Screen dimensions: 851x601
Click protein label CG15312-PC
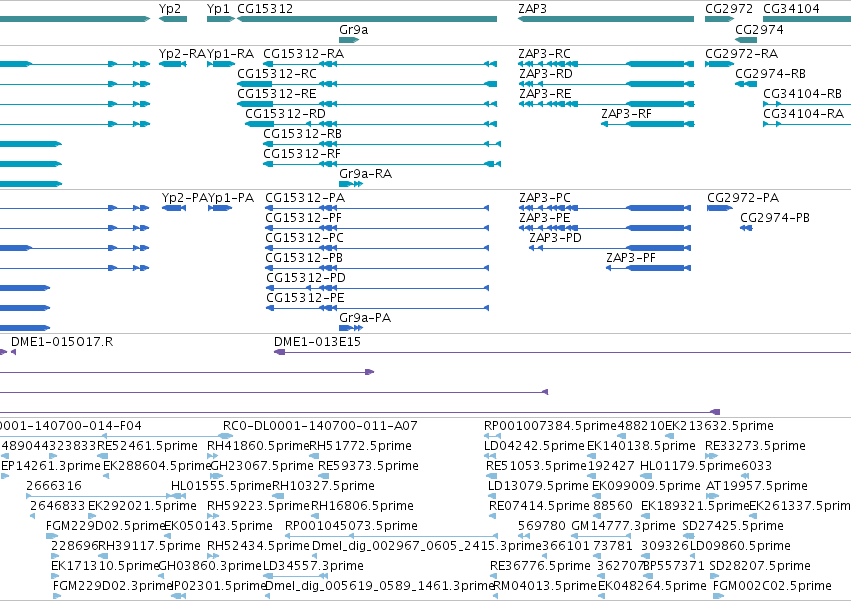[x=304, y=238]
